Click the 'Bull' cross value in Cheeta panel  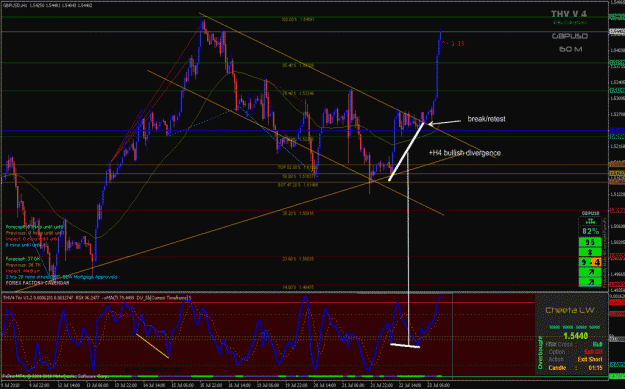[x=597, y=344]
